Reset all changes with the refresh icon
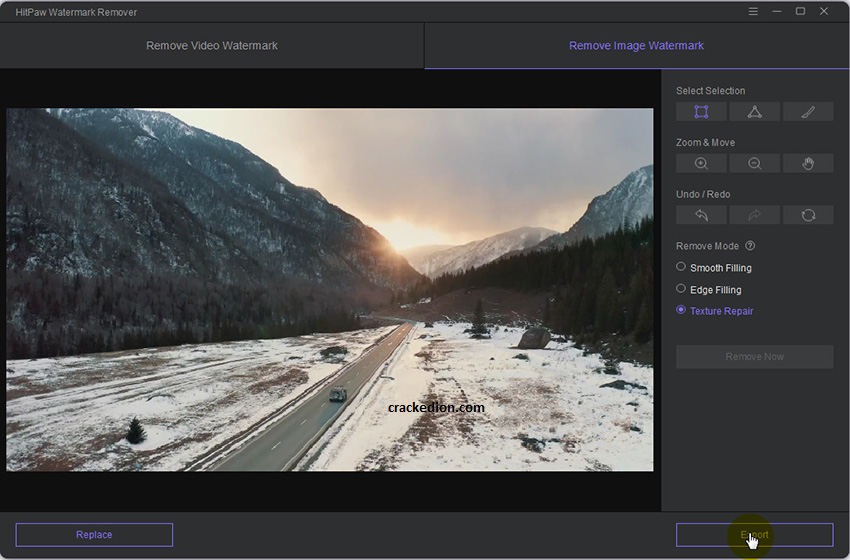The height and width of the screenshot is (560, 850). click(x=808, y=215)
